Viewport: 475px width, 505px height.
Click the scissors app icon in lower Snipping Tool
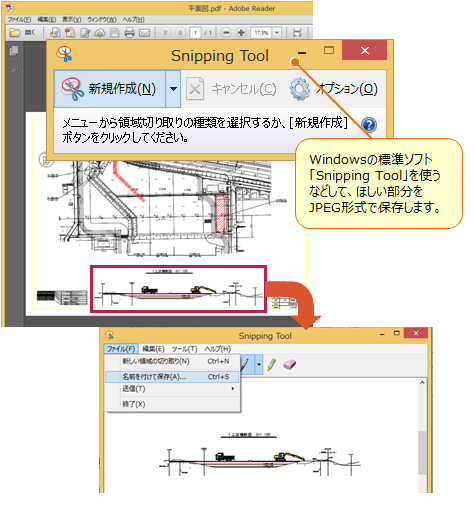(x=109, y=335)
